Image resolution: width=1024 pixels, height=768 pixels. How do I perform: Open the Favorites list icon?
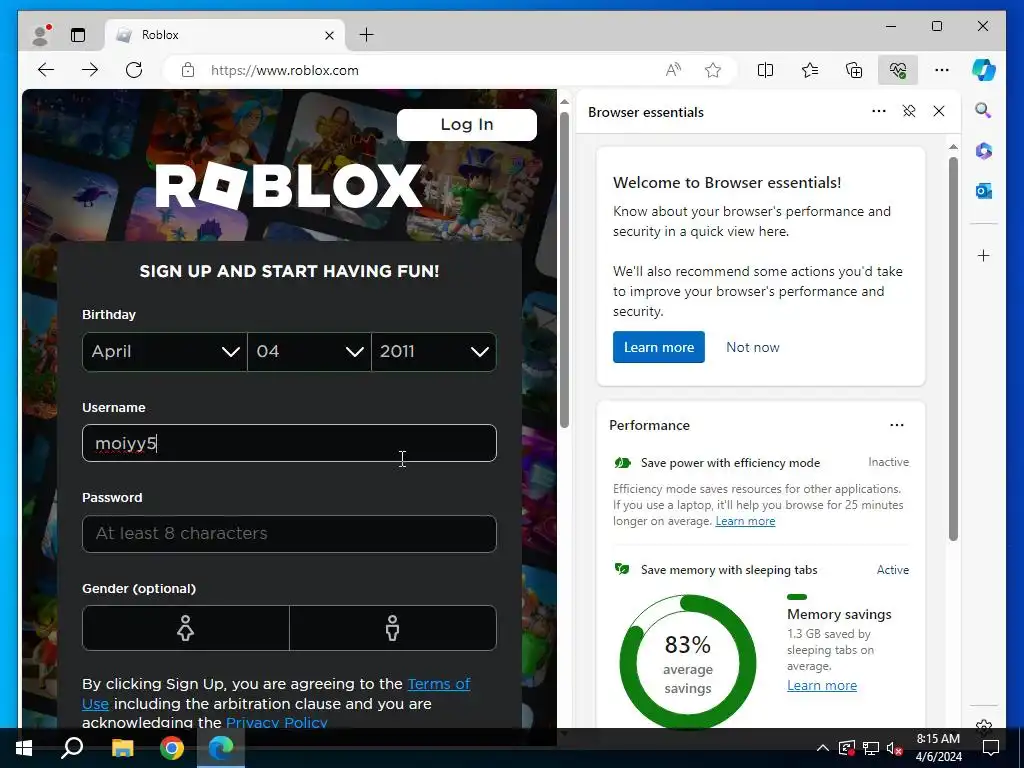click(x=810, y=70)
